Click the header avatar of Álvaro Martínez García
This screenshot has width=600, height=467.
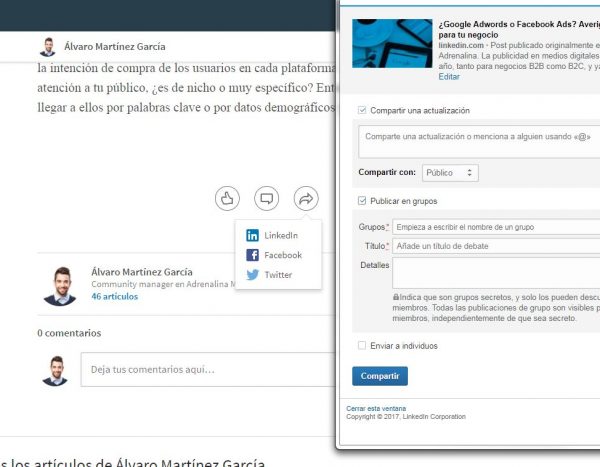point(48,47)
